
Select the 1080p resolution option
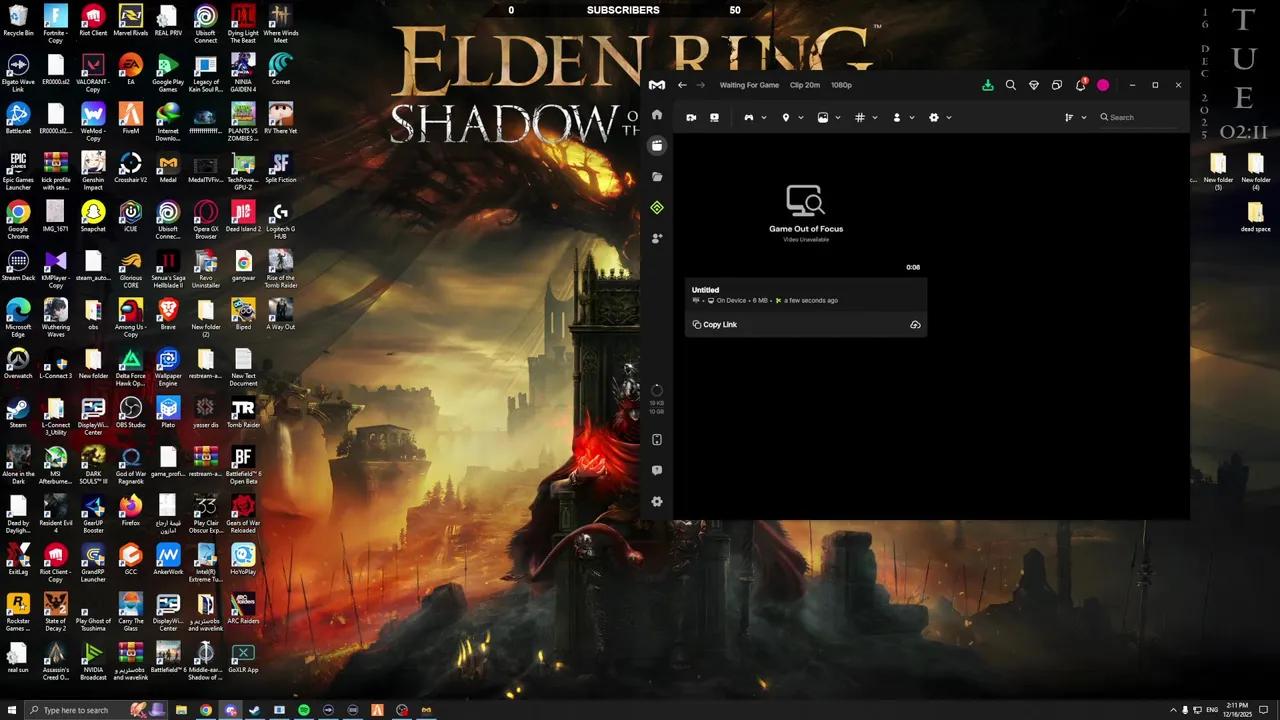coord(841,85)
